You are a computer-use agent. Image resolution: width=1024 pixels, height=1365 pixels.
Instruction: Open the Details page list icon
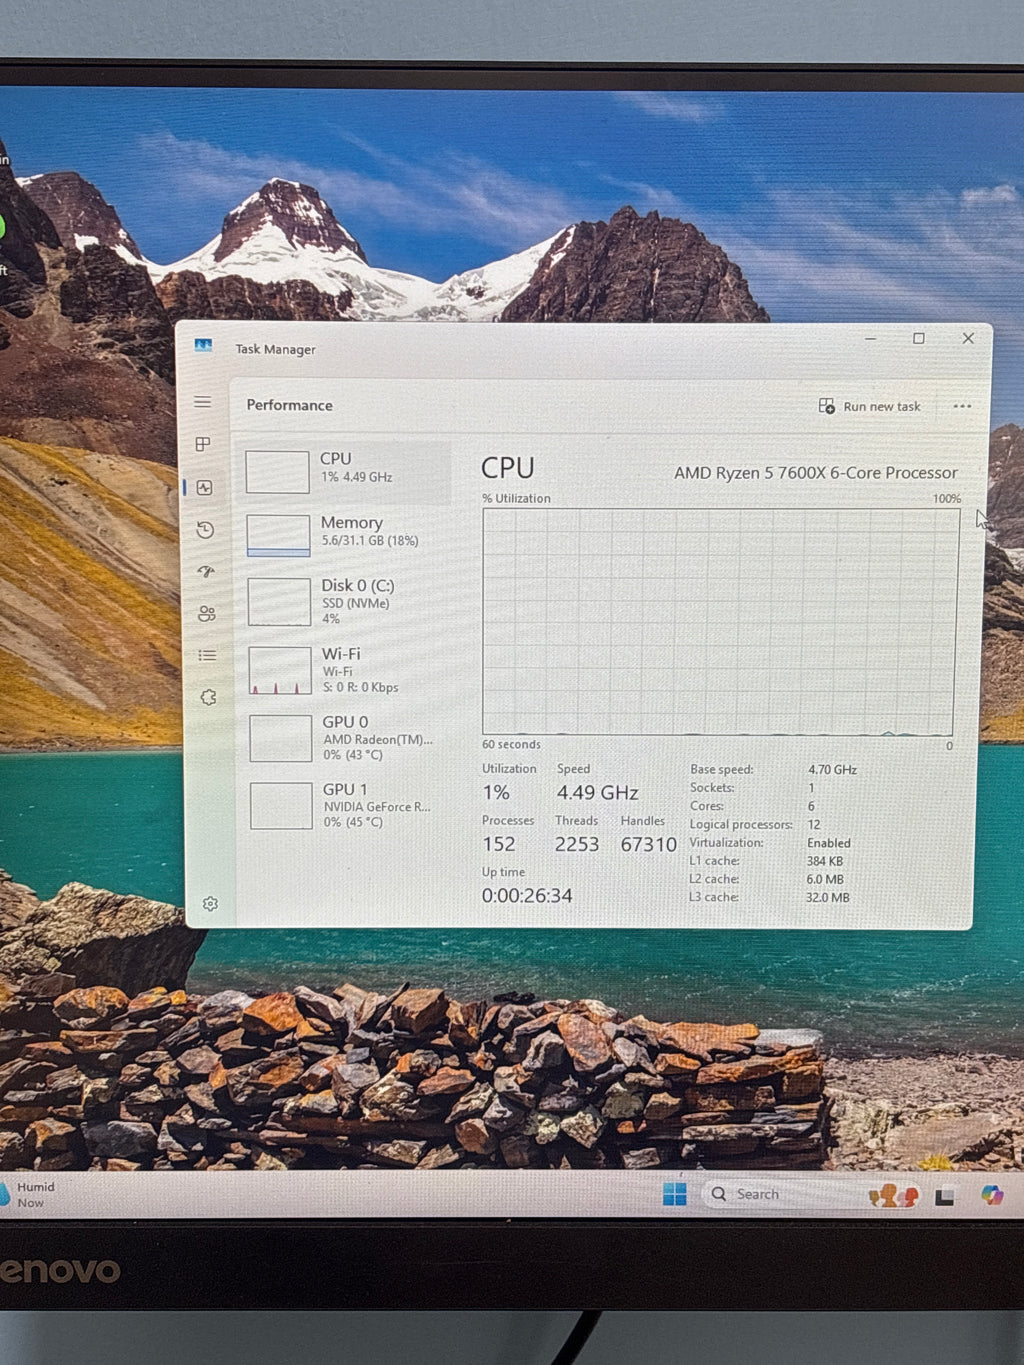coord(207,656)
